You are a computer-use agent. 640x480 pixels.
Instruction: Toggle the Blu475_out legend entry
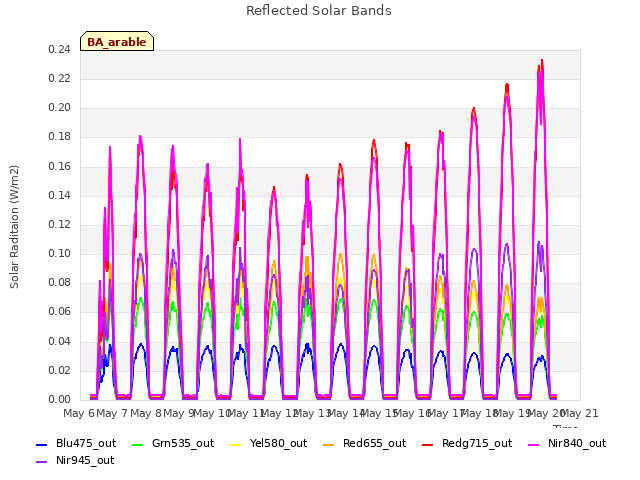coord(76,443)
